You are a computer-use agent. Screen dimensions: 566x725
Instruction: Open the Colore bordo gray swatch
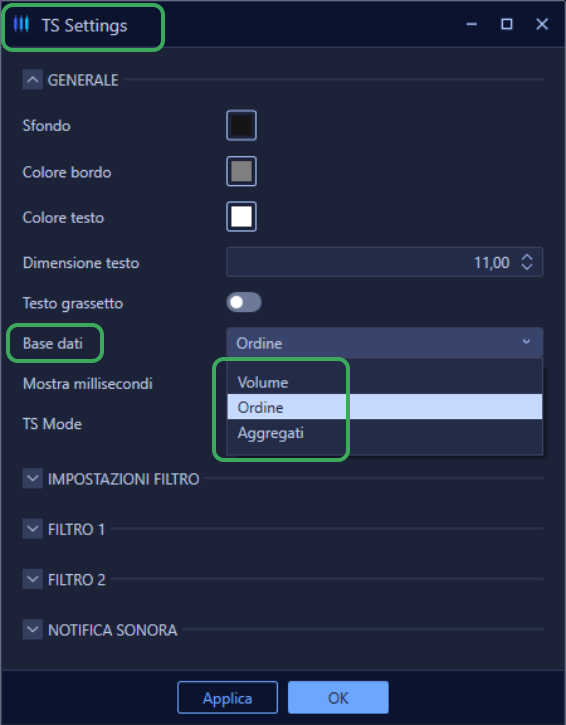(x=241, y=172)
